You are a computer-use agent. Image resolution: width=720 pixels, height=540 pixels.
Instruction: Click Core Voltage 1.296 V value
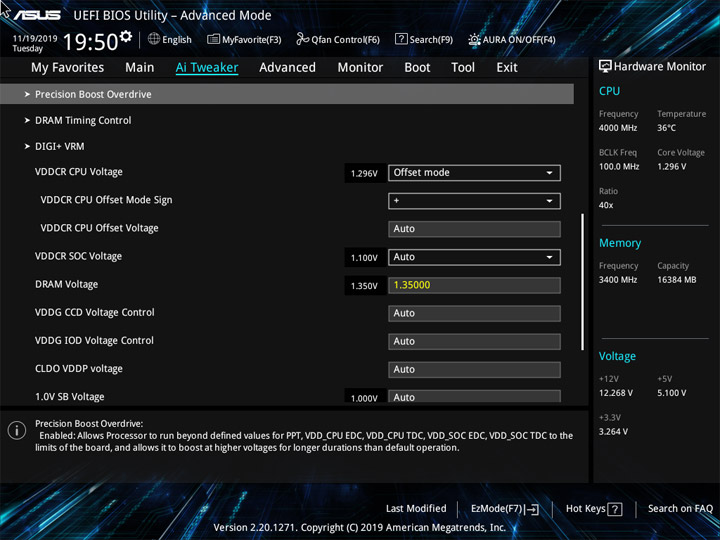(x=671, y=166)
